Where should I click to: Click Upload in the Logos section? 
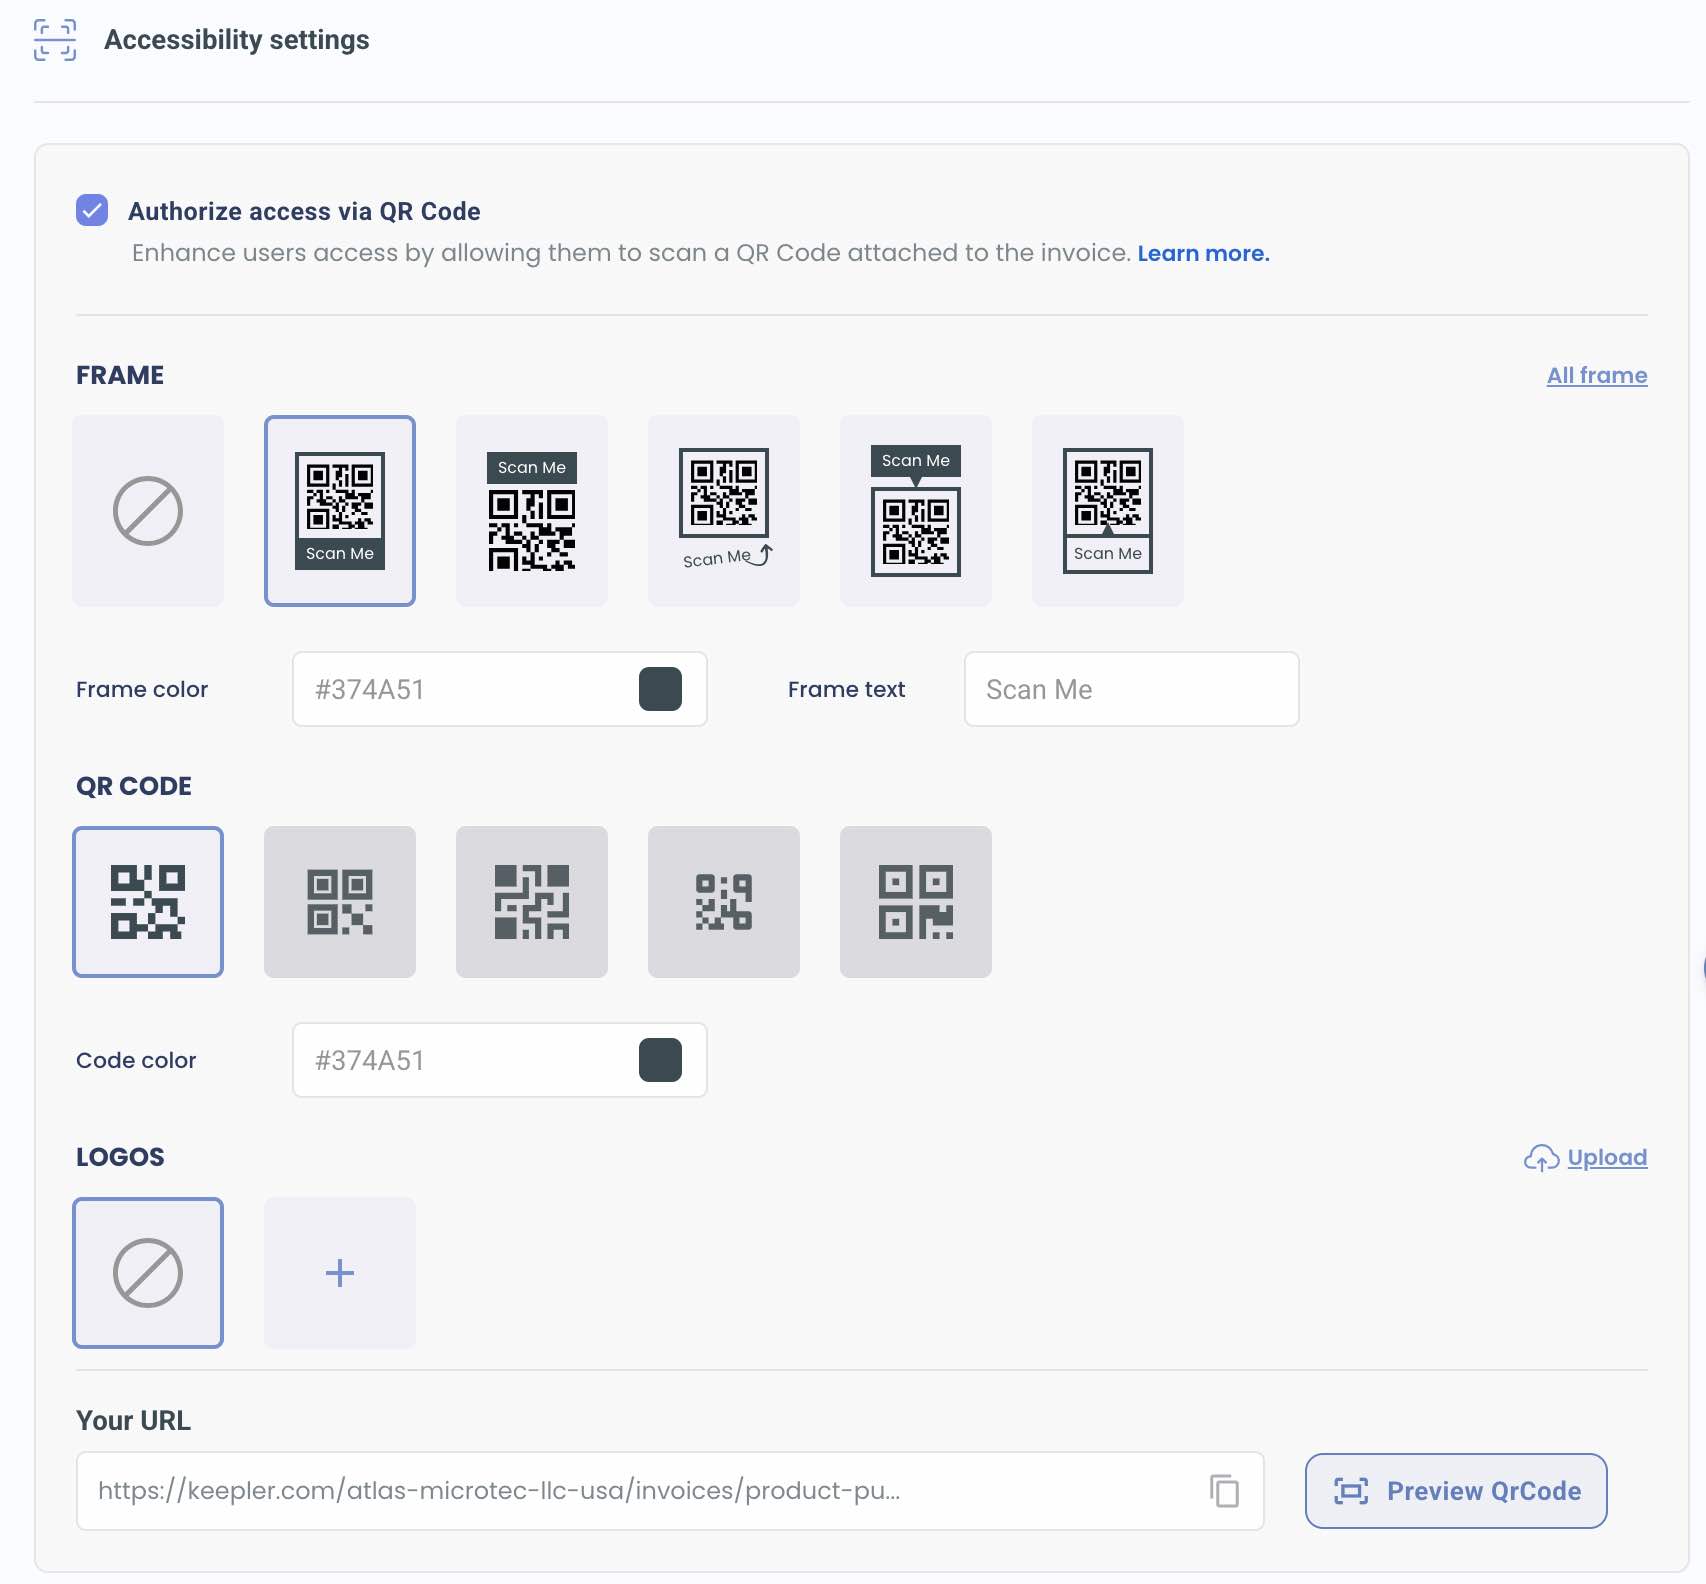[x=1605, y=1157]
